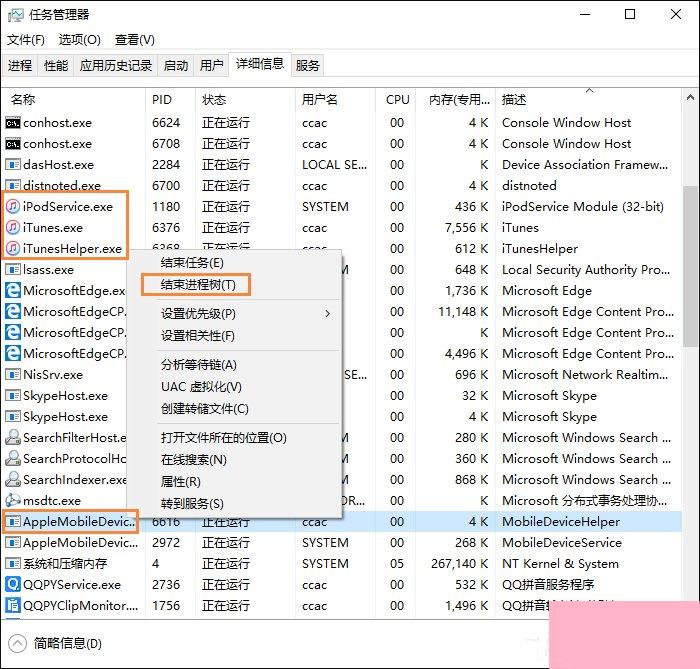Open the 文件(F) menu
The image size is (700, 669).
[x=26, y=40]
